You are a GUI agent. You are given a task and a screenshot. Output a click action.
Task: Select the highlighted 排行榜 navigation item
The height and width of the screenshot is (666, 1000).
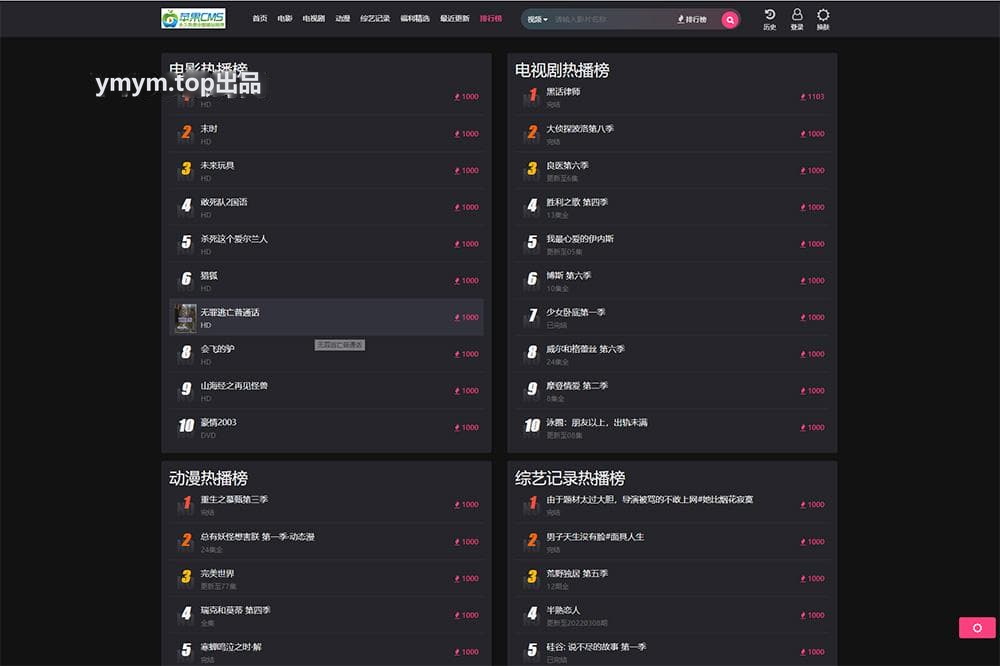pos(490,18)
